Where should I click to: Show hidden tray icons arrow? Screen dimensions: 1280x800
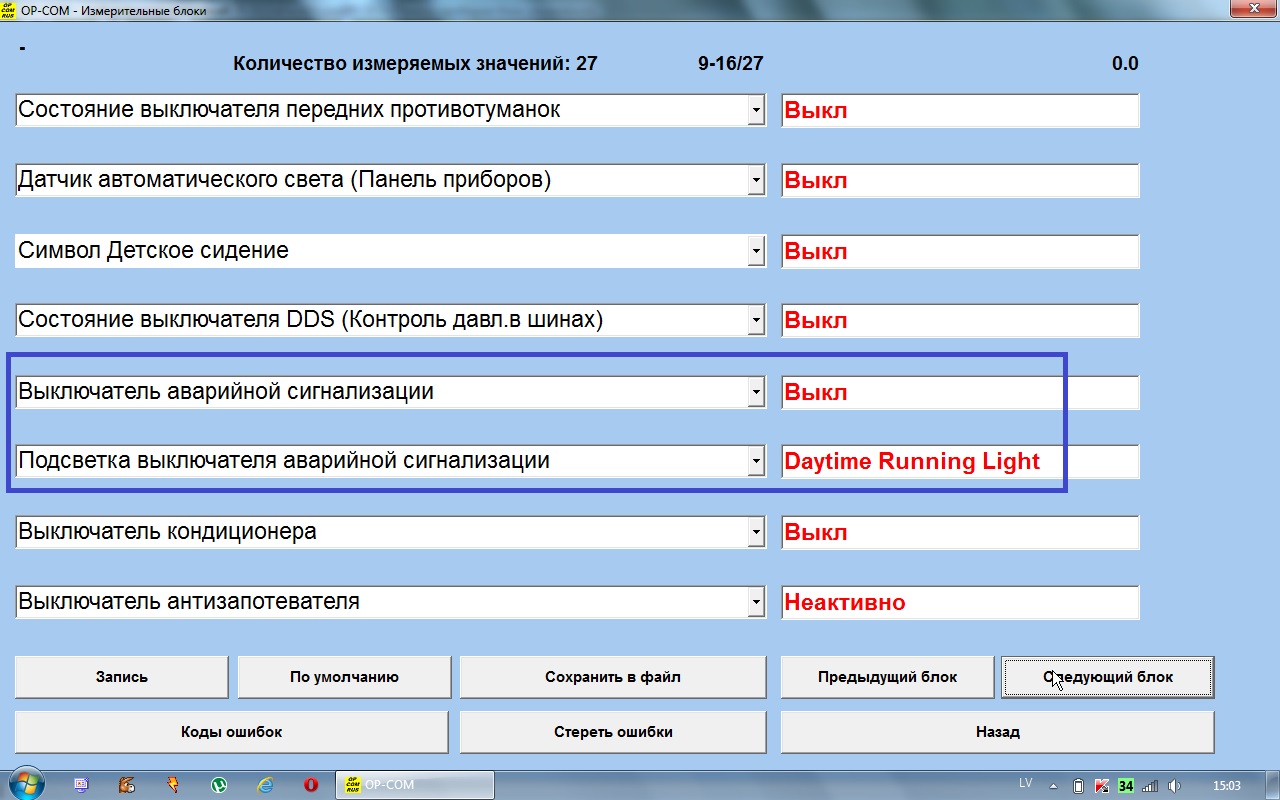click(1054, 786)
